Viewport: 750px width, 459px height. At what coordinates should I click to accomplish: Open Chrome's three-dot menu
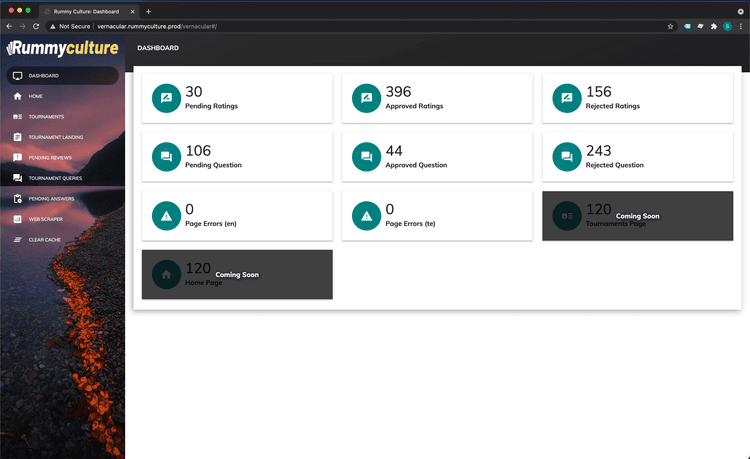740,26
